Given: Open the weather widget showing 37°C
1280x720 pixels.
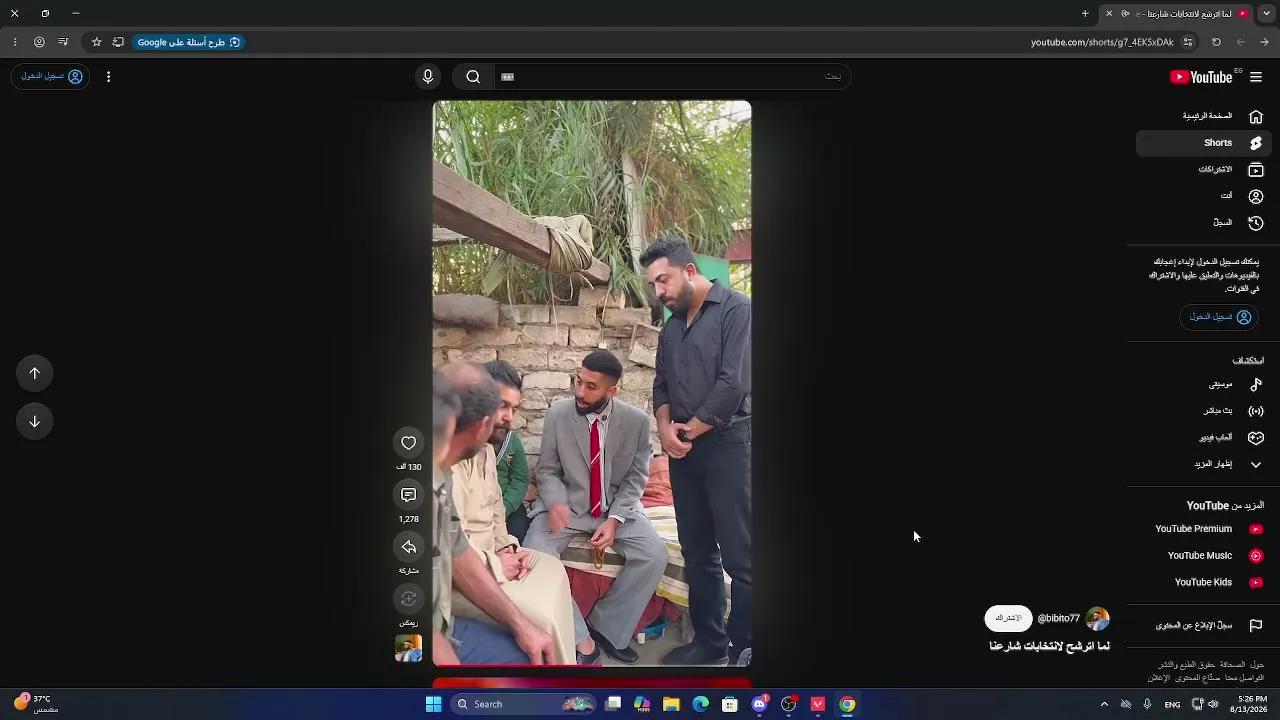Looking at the screenshot, I should tap(35, 704).
